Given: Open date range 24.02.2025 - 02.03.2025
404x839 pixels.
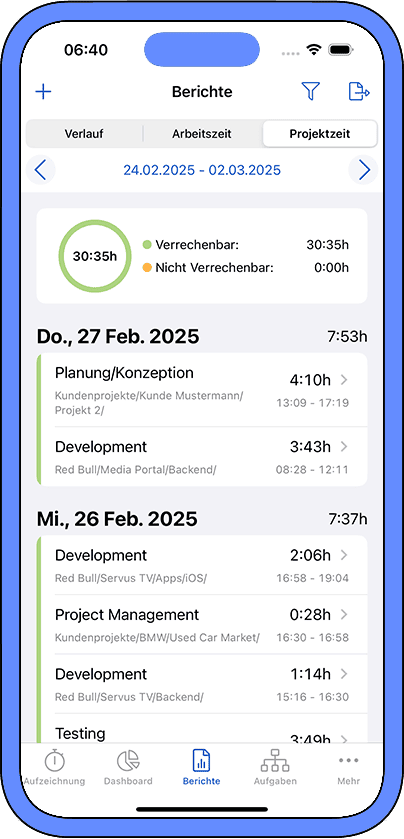Looking at the screenshot, I should [x=202, y=170].
